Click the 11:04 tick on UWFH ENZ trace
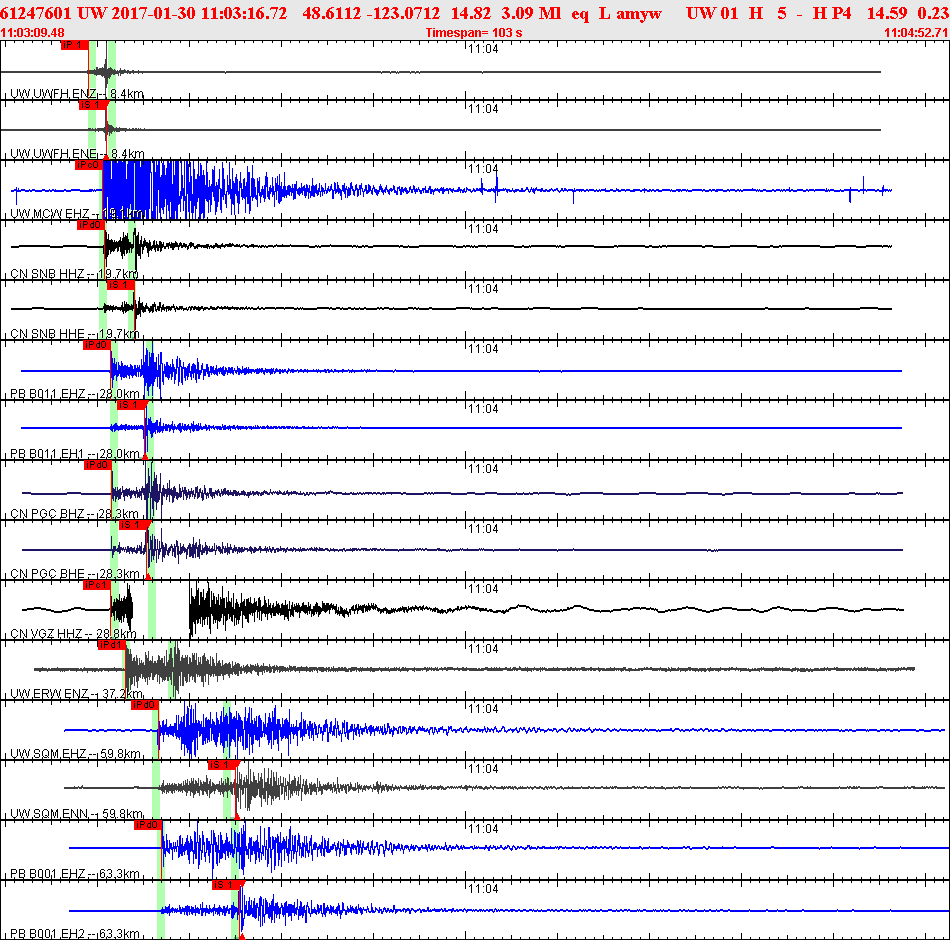The width and height of the screenshot is (950, 940). pyautogui.click(x=483, y=49)
